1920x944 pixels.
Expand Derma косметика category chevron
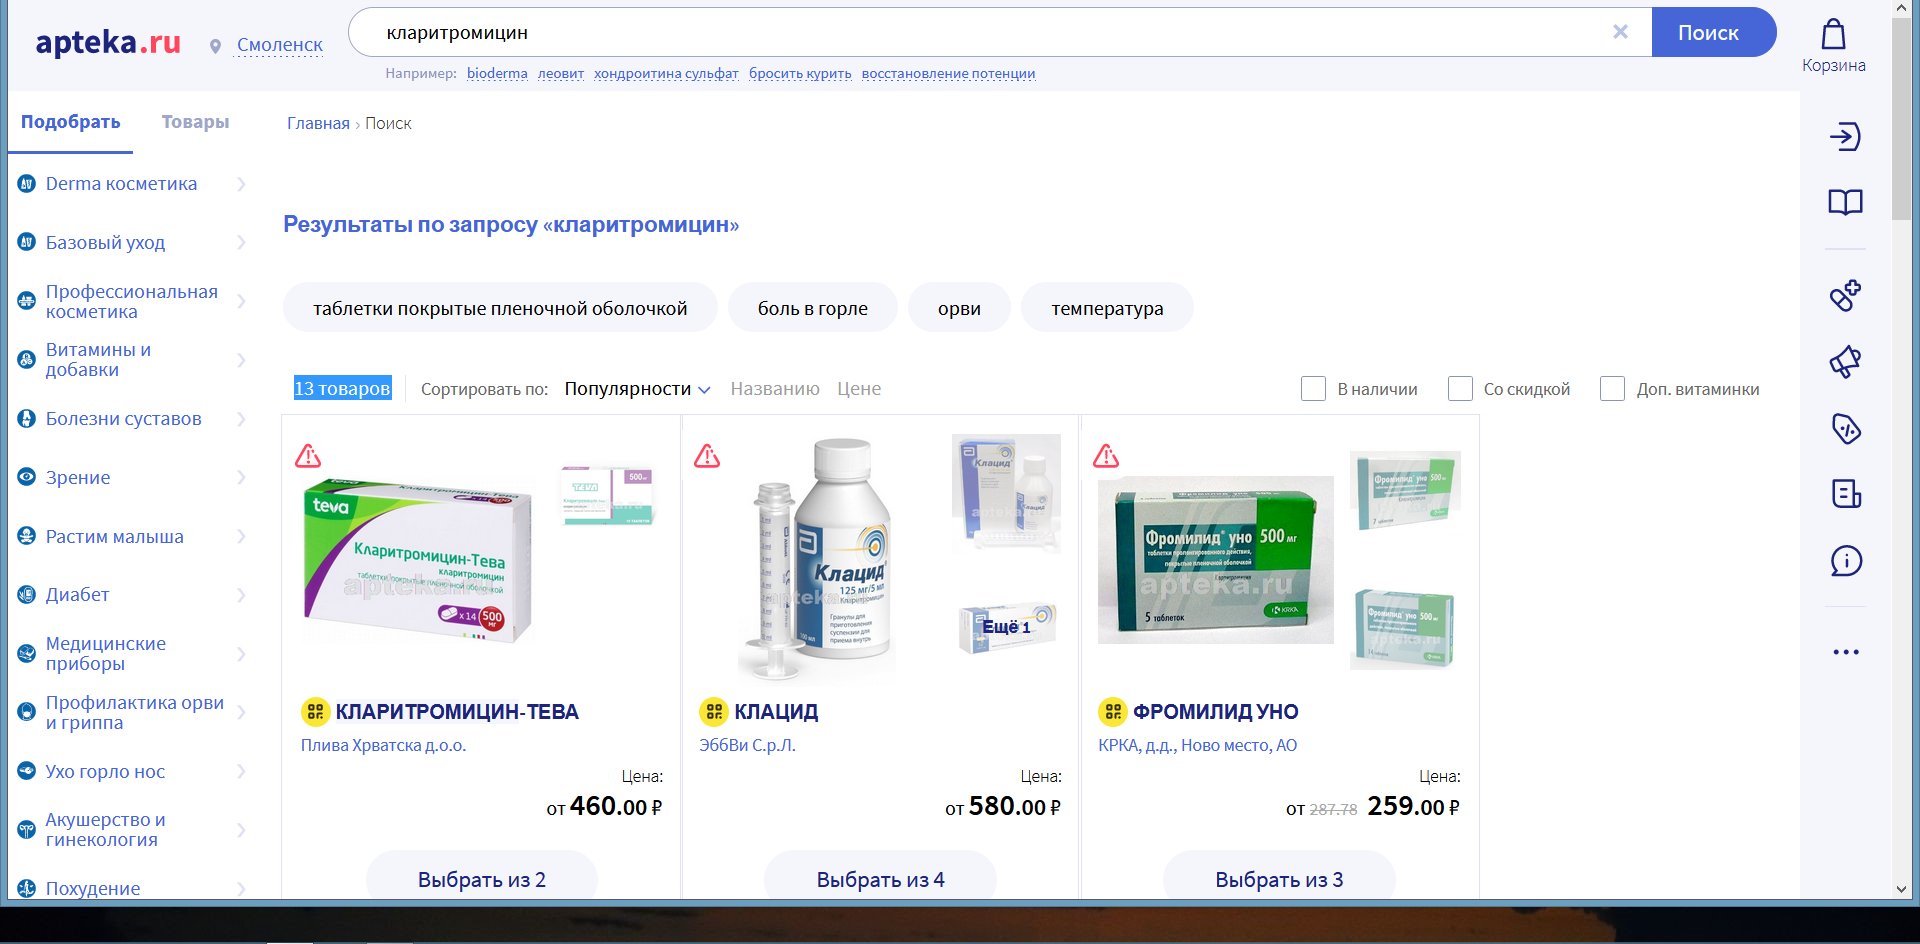pos(241,183)
